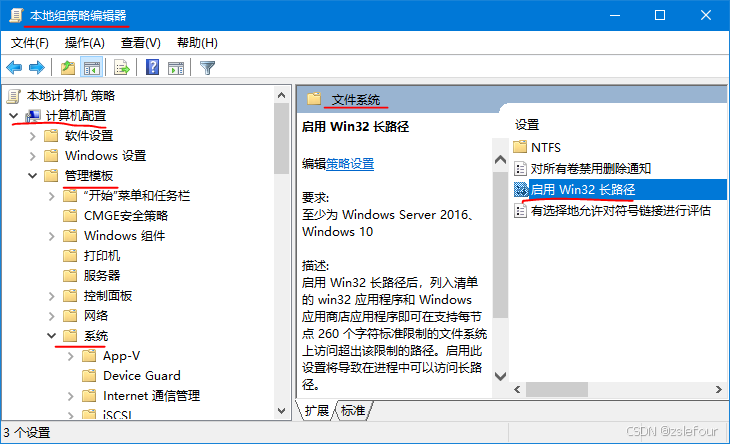Switch to the 标准 tab
This screenshot has height=444, width=730.
(353, 410)
